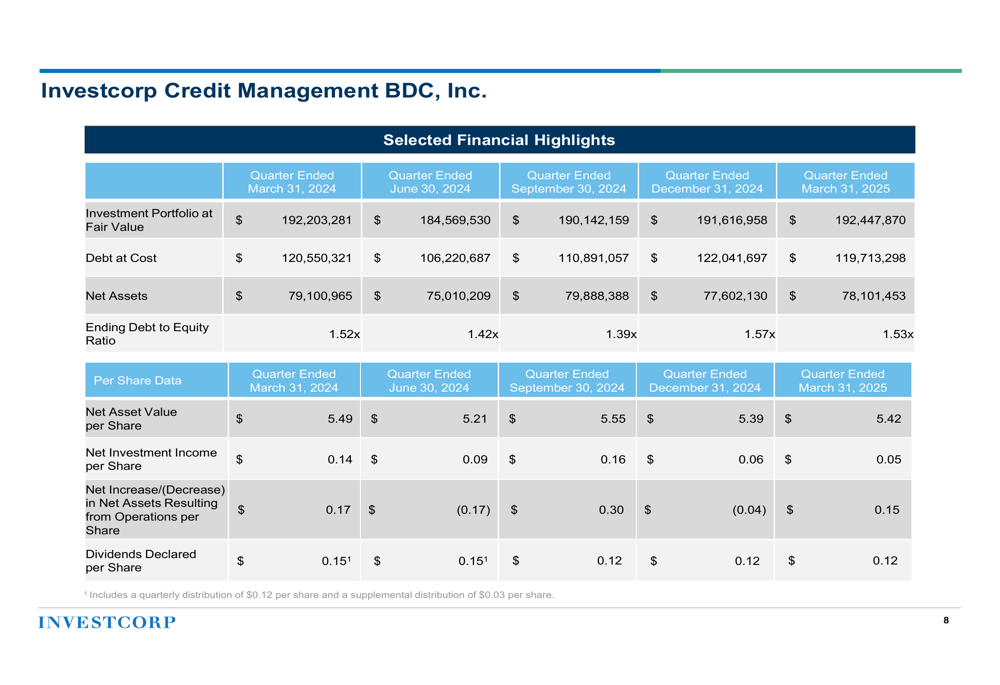1000x685 pixels.
Task: Click net investment income value 0.06
Action: click(x=751, y=459)
